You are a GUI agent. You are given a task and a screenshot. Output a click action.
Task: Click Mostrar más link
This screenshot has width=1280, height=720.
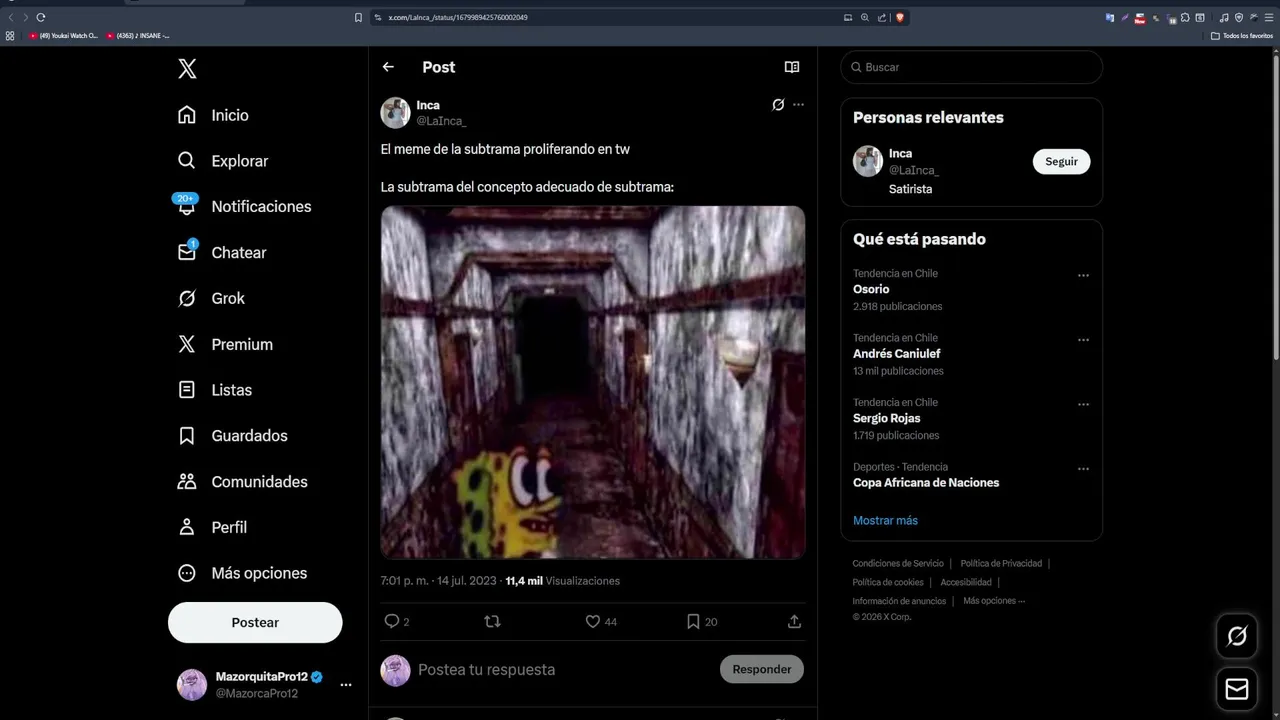(885, 520)
